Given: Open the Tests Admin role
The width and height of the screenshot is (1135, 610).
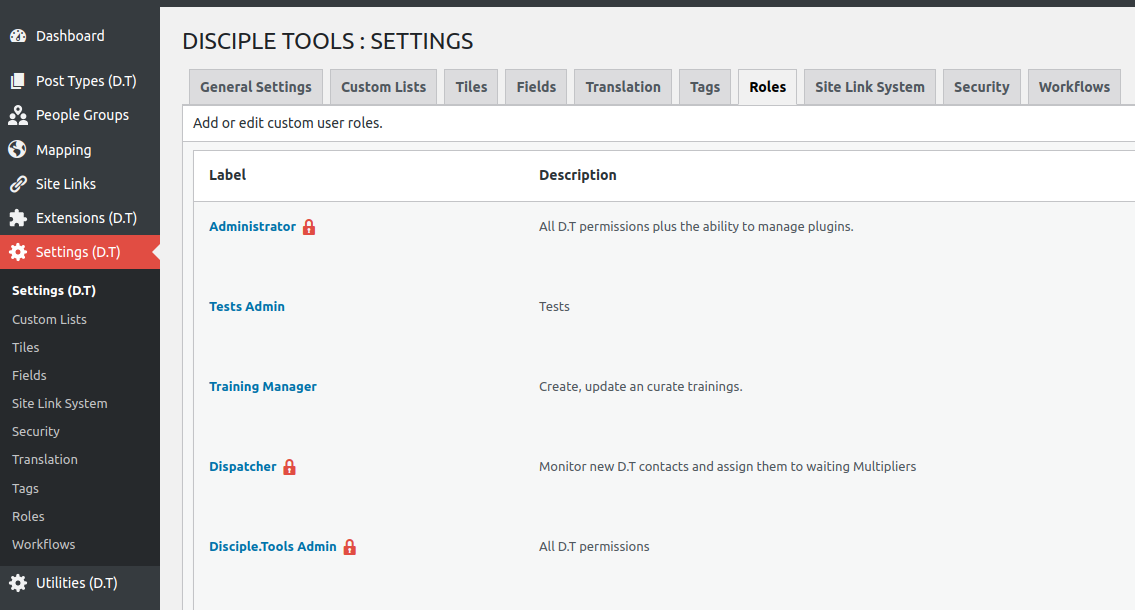Looking at the screenshot, I should 247,307.
